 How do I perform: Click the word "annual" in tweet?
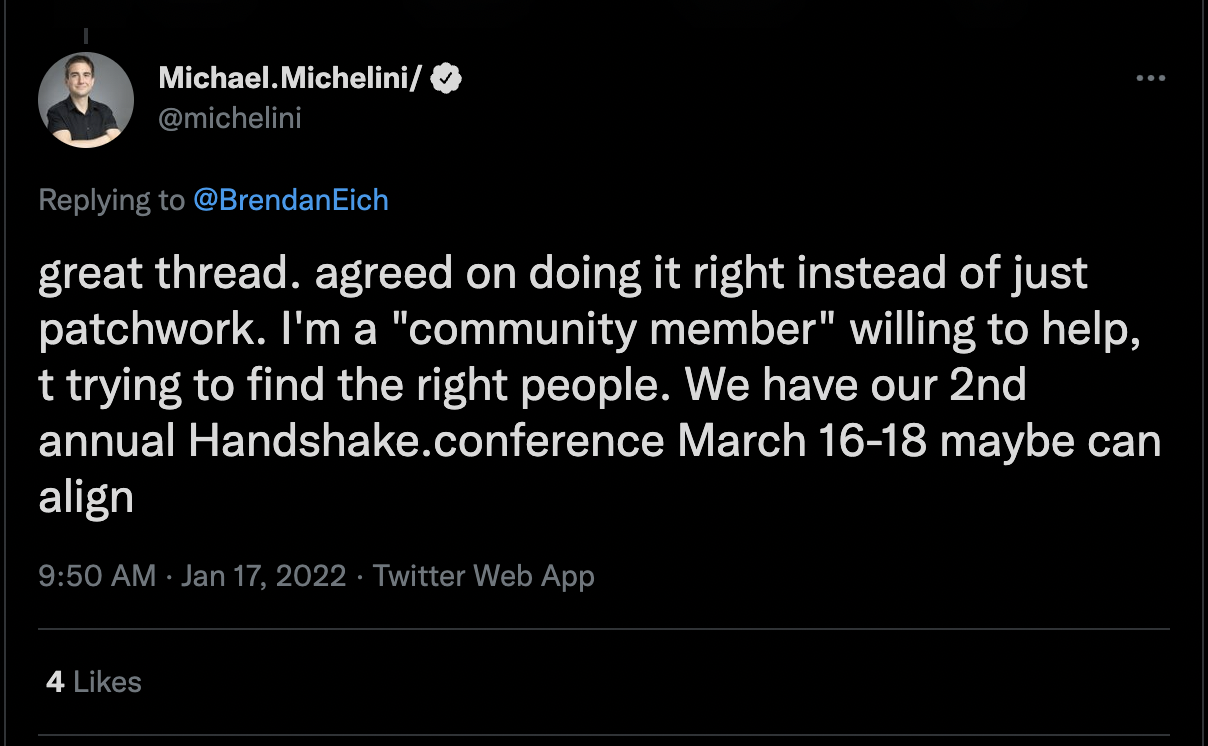click(x=106, y=441)
